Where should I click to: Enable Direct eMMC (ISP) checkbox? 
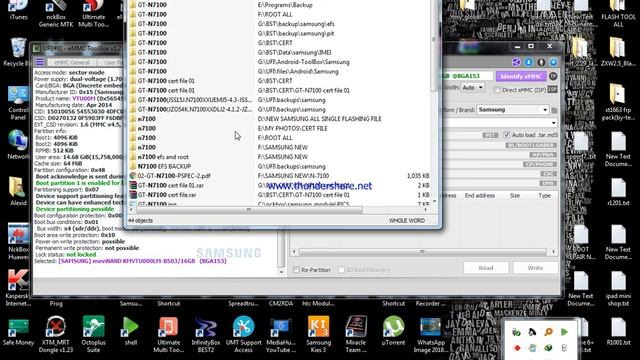click(497, 90)
